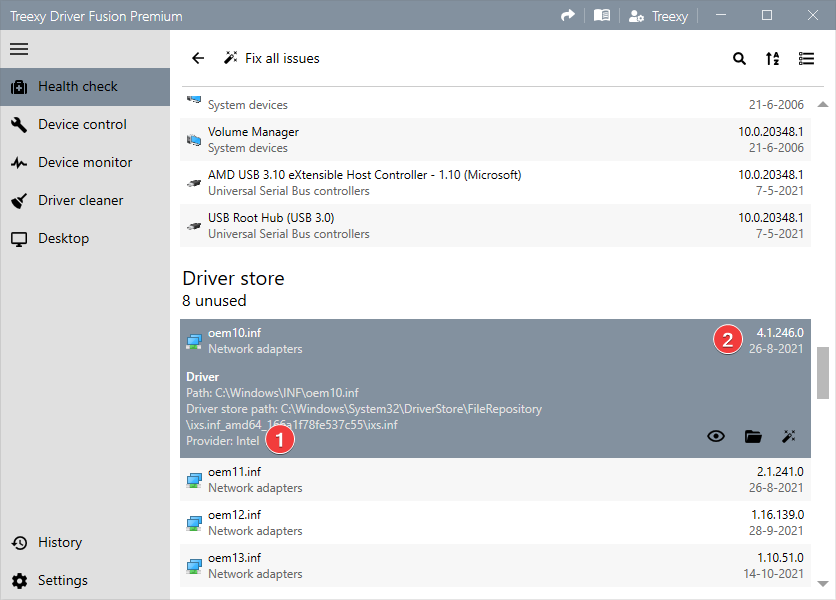Image resolution: width=836 pixels, height=600 pixels.
Task: Click the Device control wrench icon
Action: (19, 125)
